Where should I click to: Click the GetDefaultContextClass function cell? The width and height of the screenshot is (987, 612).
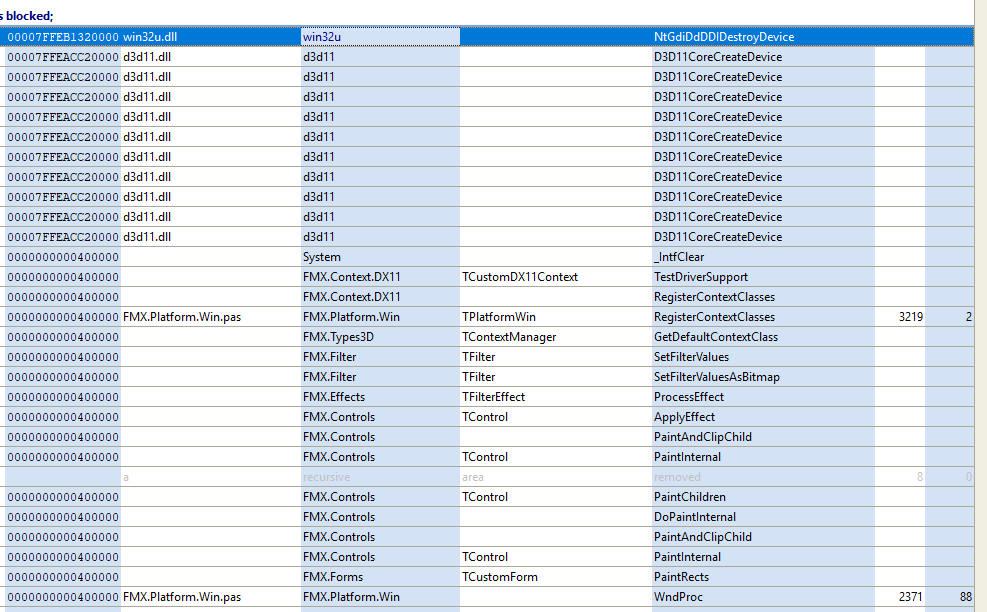click(x=763, y=337)
